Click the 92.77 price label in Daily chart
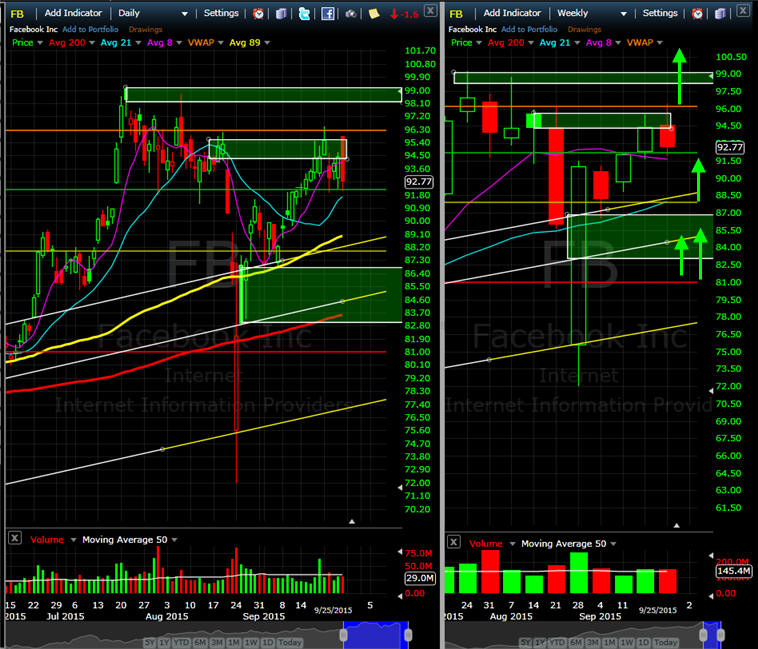The width and height of the screenshot is (758, 649). (x=419, y=182)
